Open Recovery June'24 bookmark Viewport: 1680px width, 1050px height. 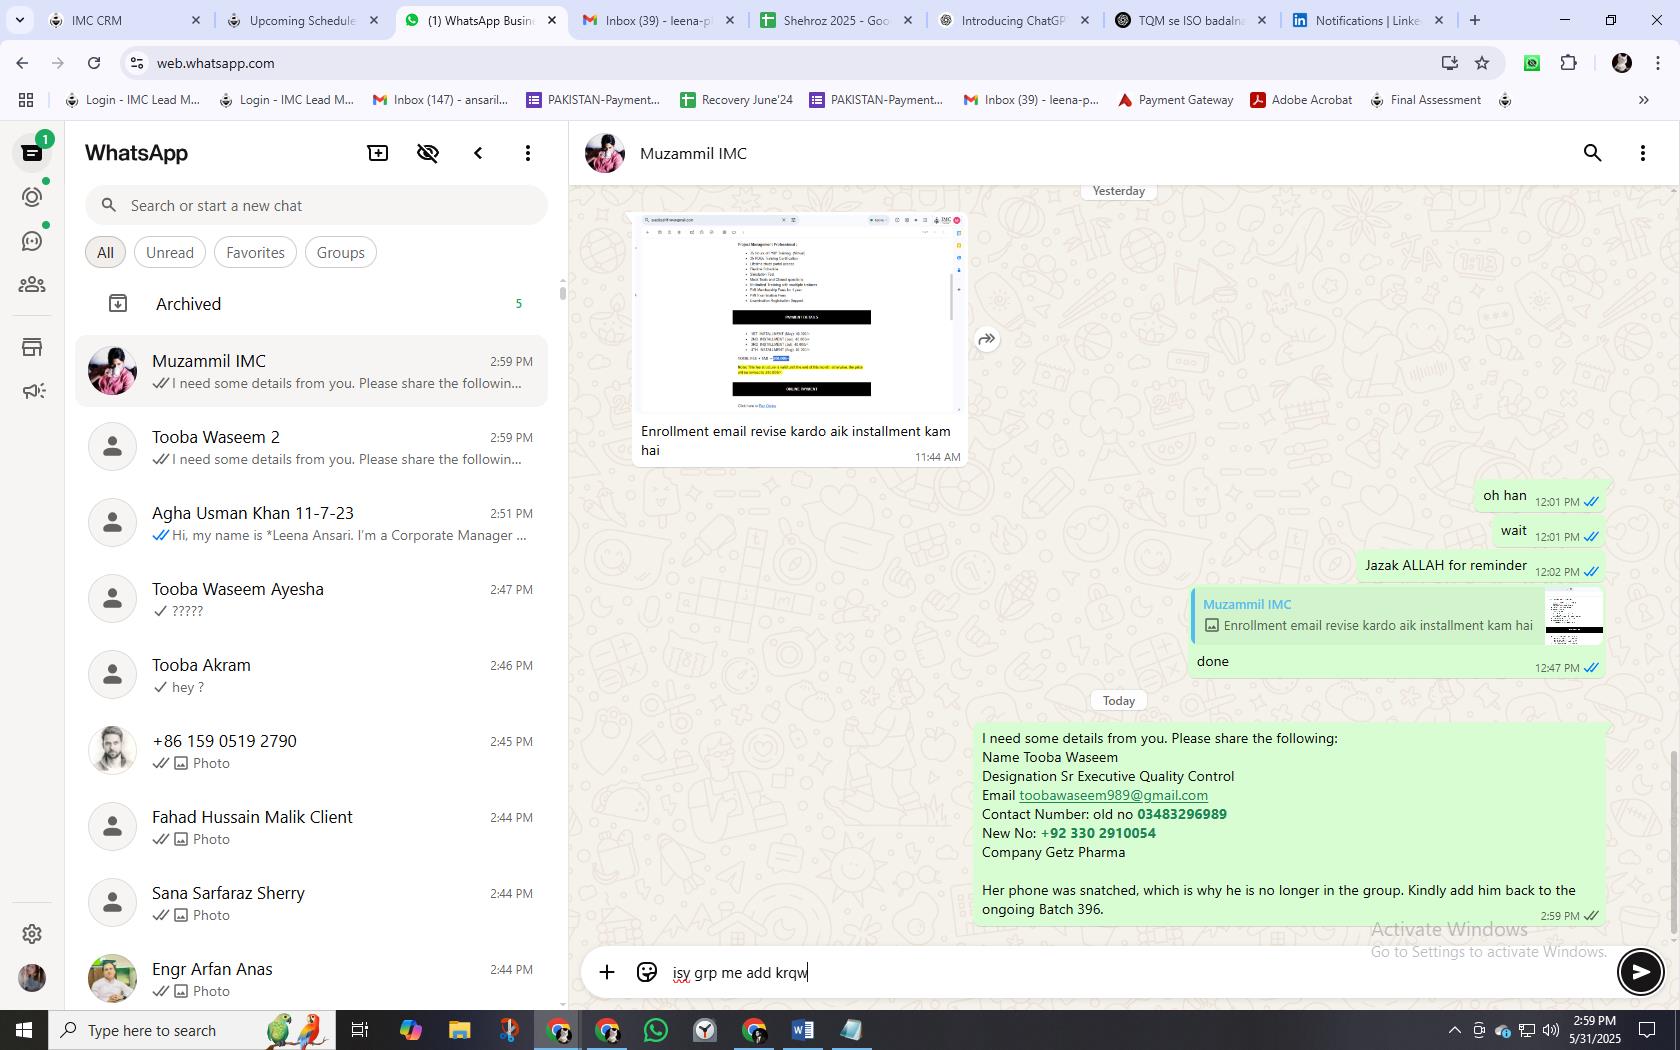click(x=736, y=100)
